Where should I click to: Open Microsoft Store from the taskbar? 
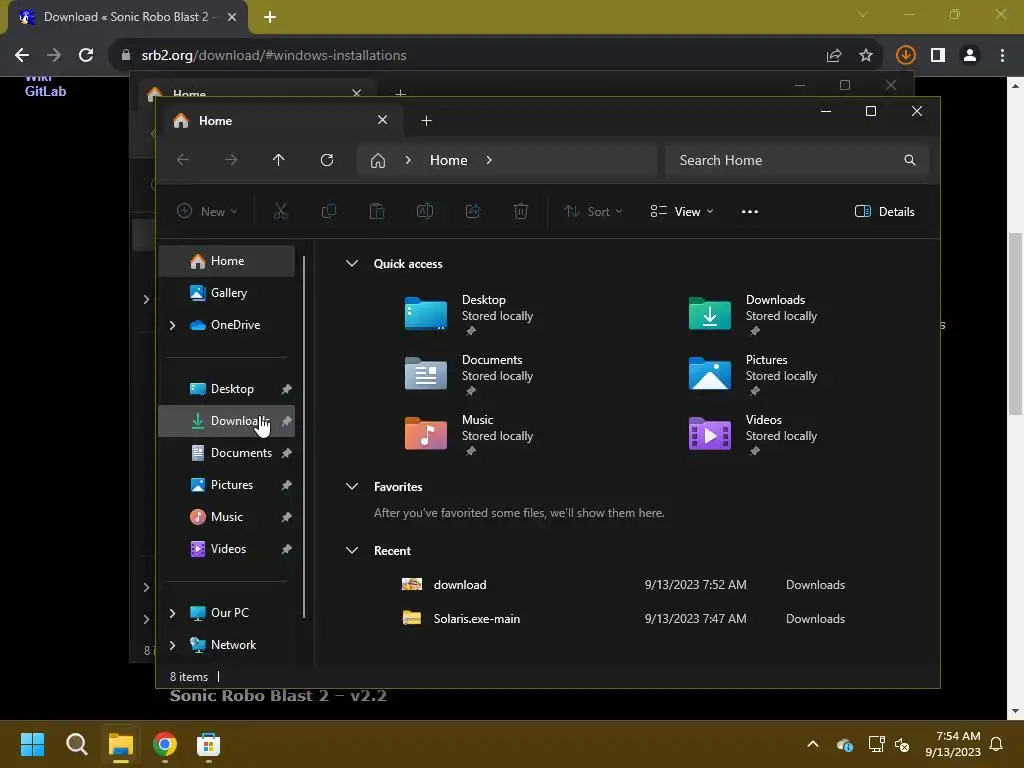[209, 744]
